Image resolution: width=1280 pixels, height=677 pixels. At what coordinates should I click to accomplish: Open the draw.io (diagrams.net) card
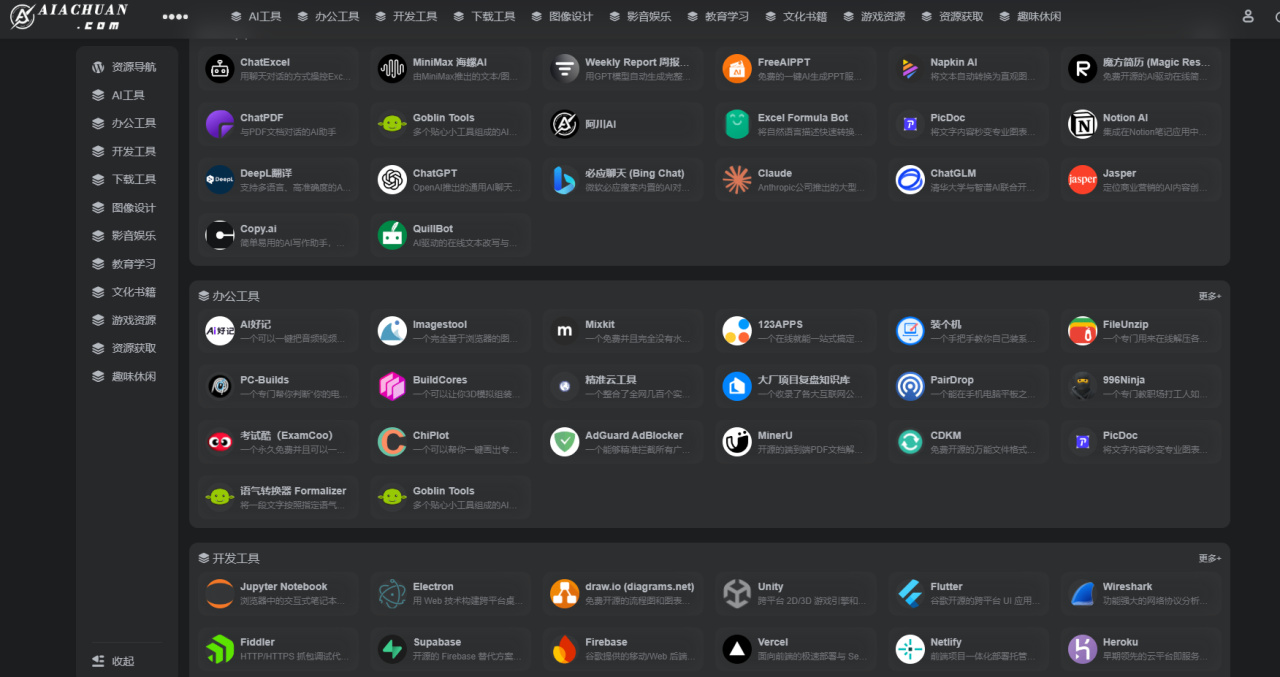(x=622, y=593)
